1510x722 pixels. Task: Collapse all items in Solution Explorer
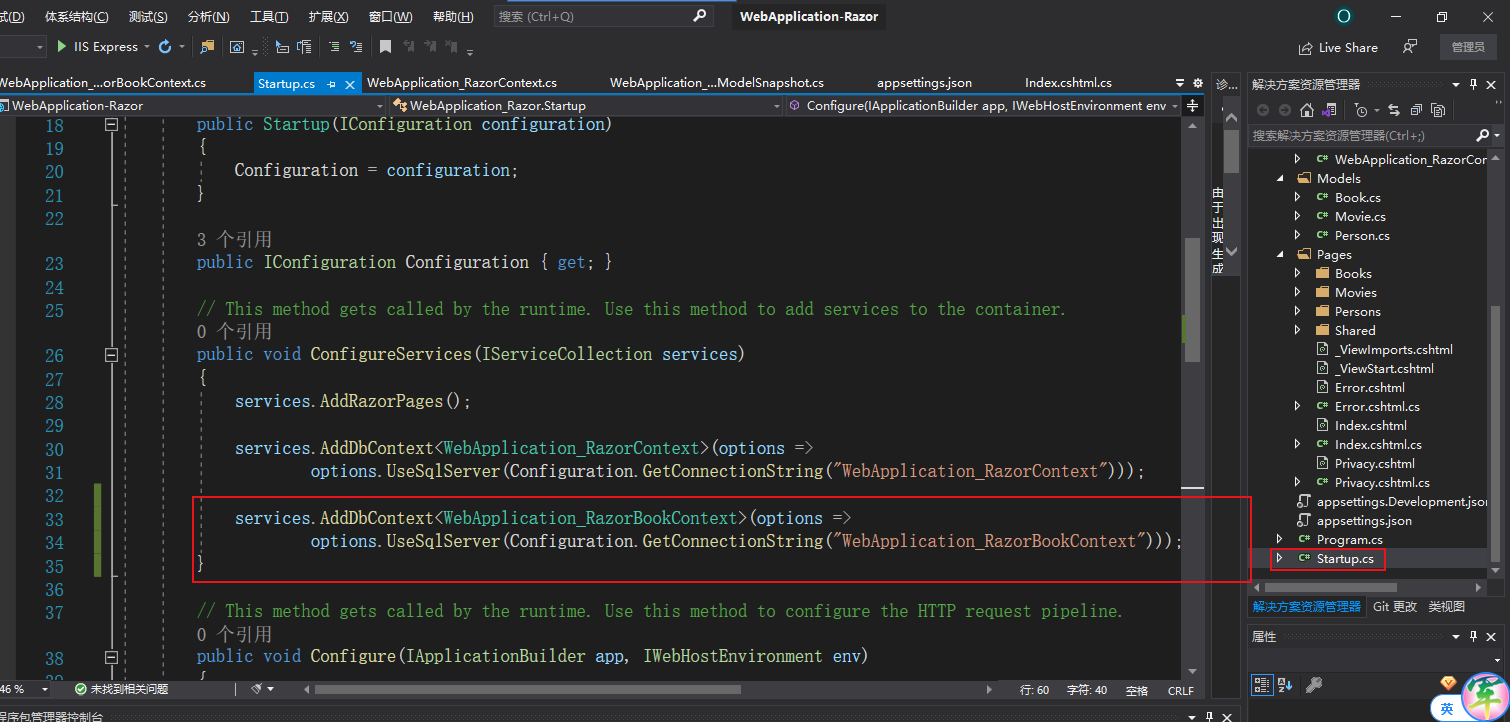pos(1416,110)
